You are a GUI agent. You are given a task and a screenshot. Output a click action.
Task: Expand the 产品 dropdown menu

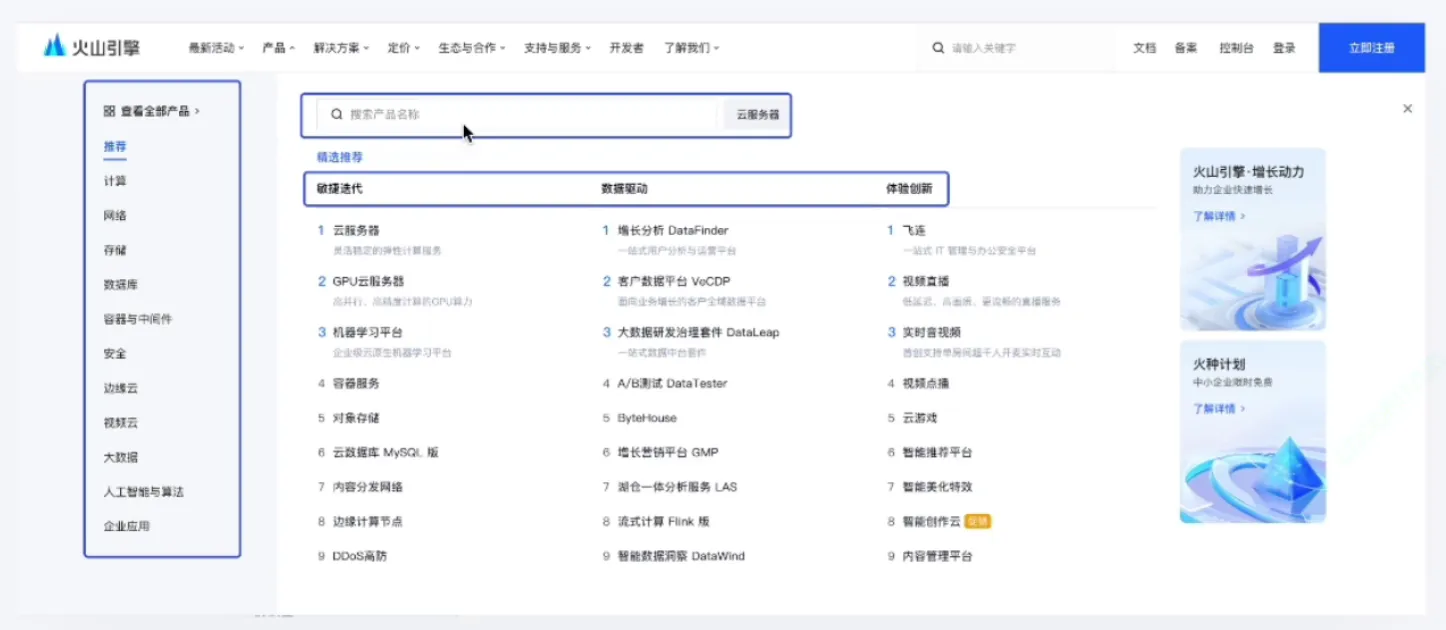click(x=278, y=47)
